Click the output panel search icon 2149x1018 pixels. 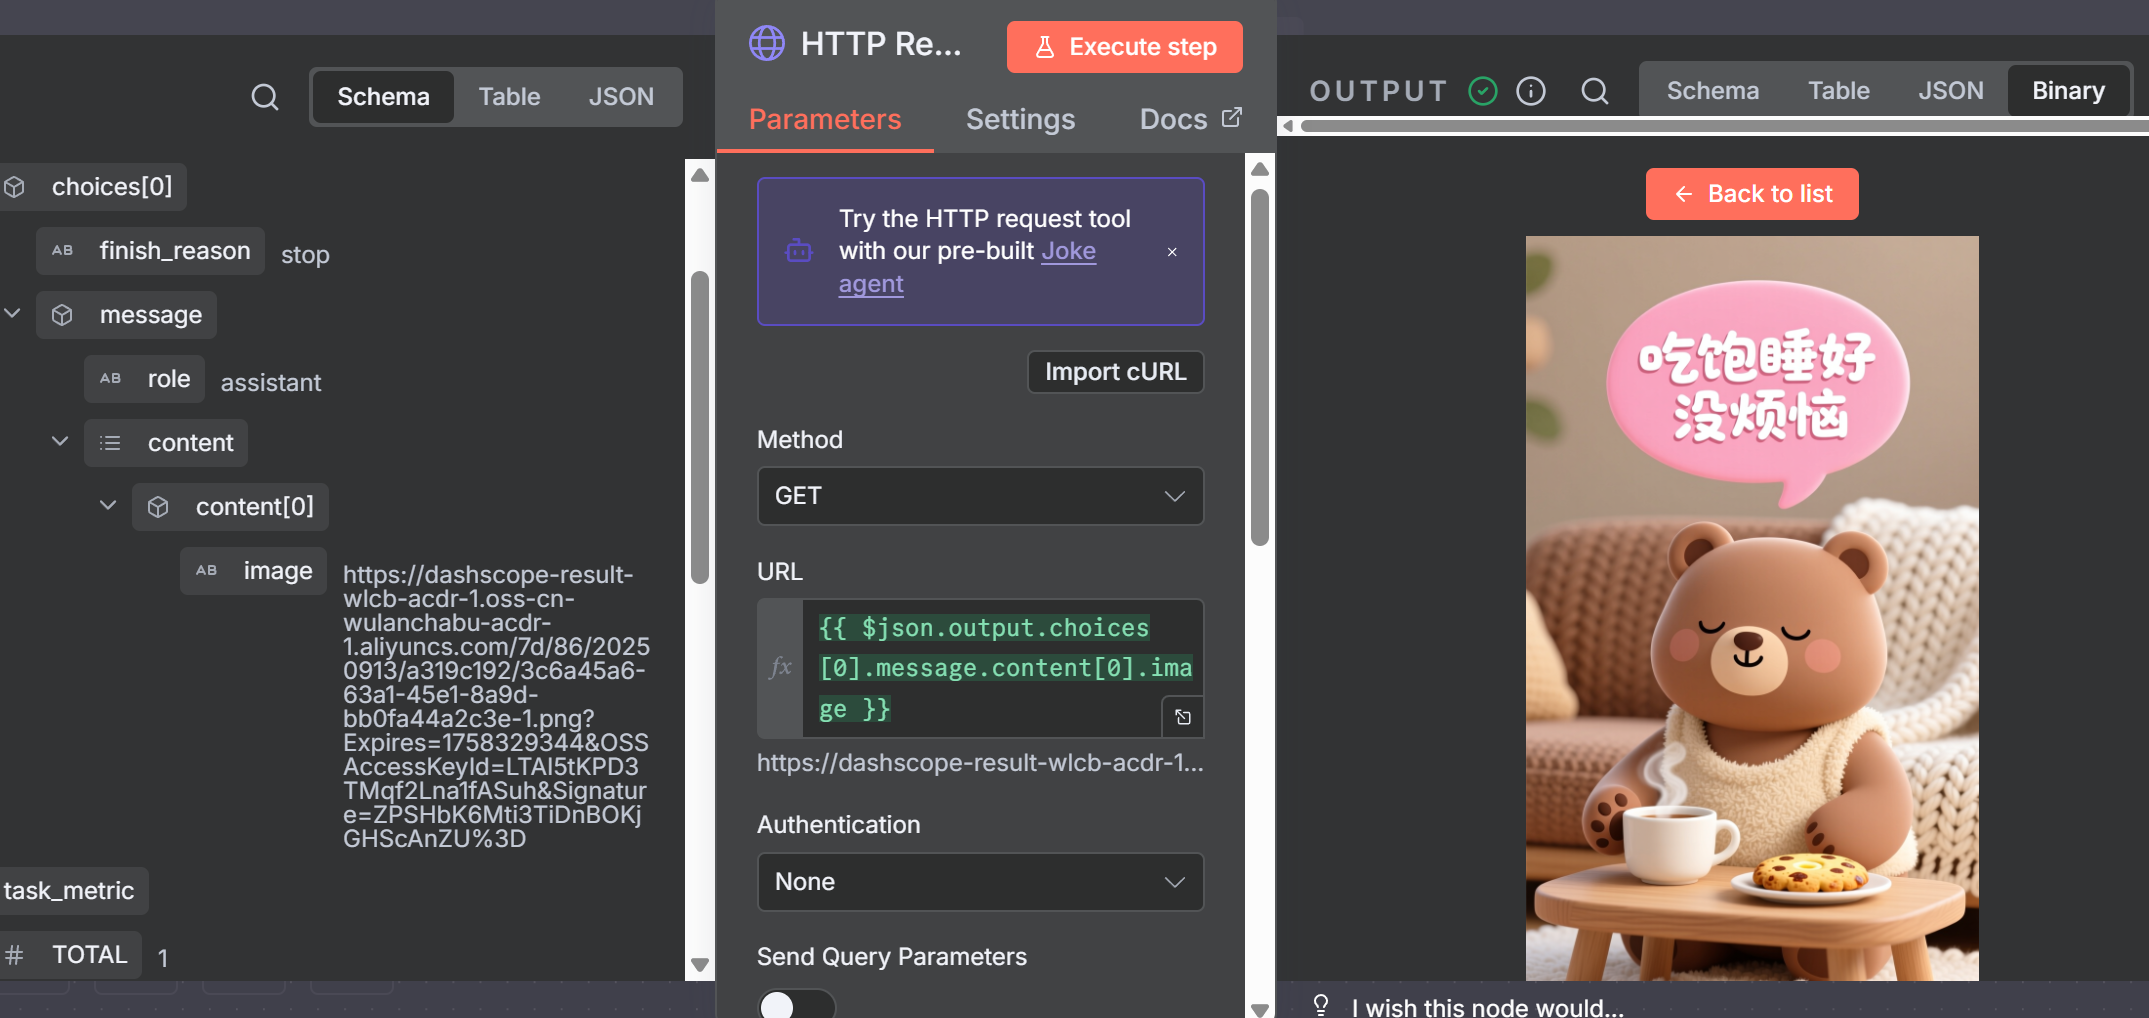click(1595, 91)
